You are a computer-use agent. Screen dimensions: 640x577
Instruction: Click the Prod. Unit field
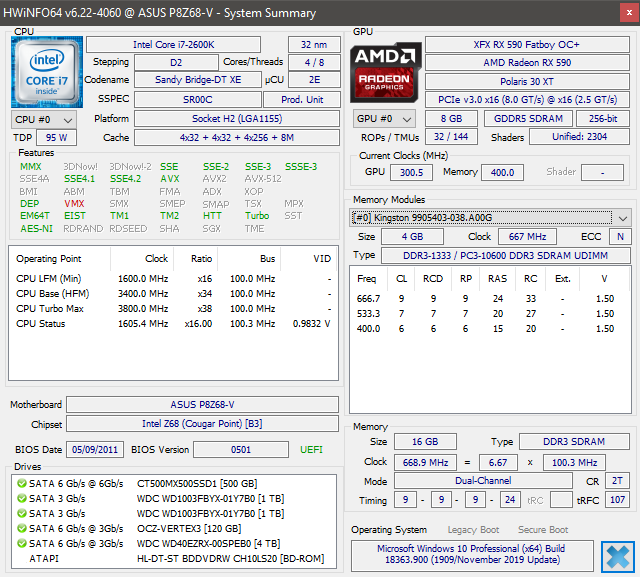[302, 100]
